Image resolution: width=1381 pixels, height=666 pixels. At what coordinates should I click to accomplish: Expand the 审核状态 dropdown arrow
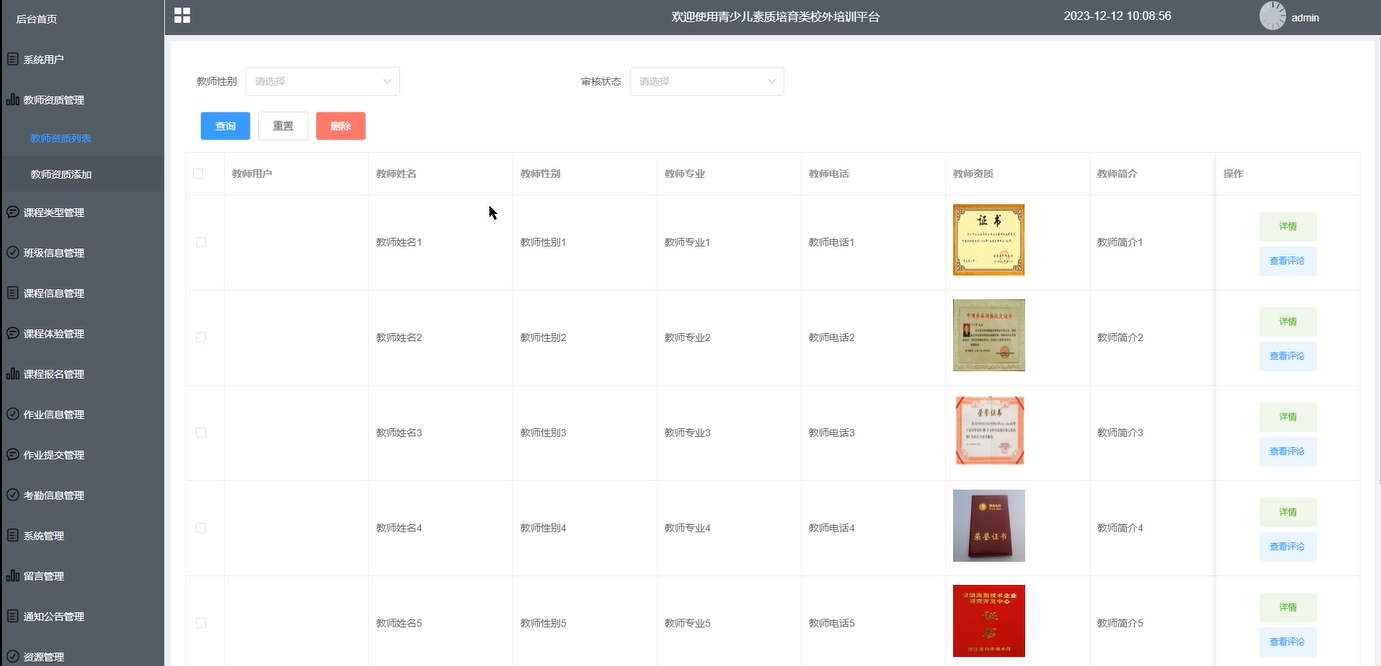click(x=771, y=81)
